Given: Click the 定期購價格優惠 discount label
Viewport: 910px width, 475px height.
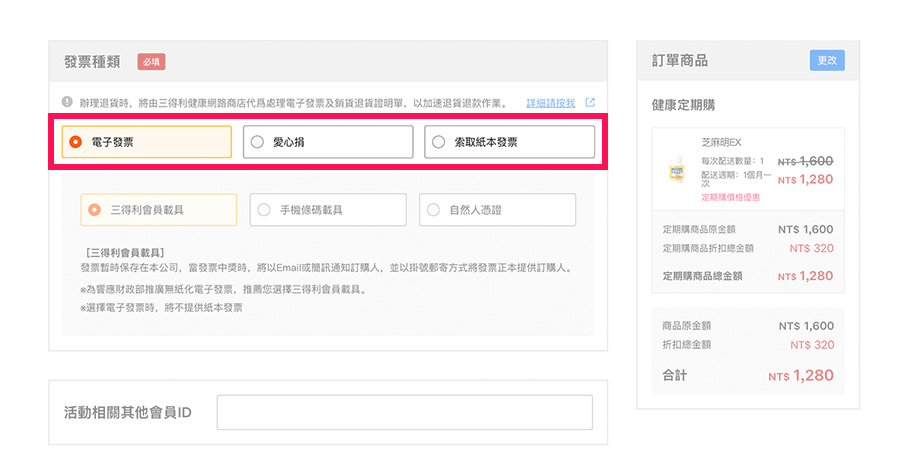Looking at the screenshot, I should click(x=730, y=197).
